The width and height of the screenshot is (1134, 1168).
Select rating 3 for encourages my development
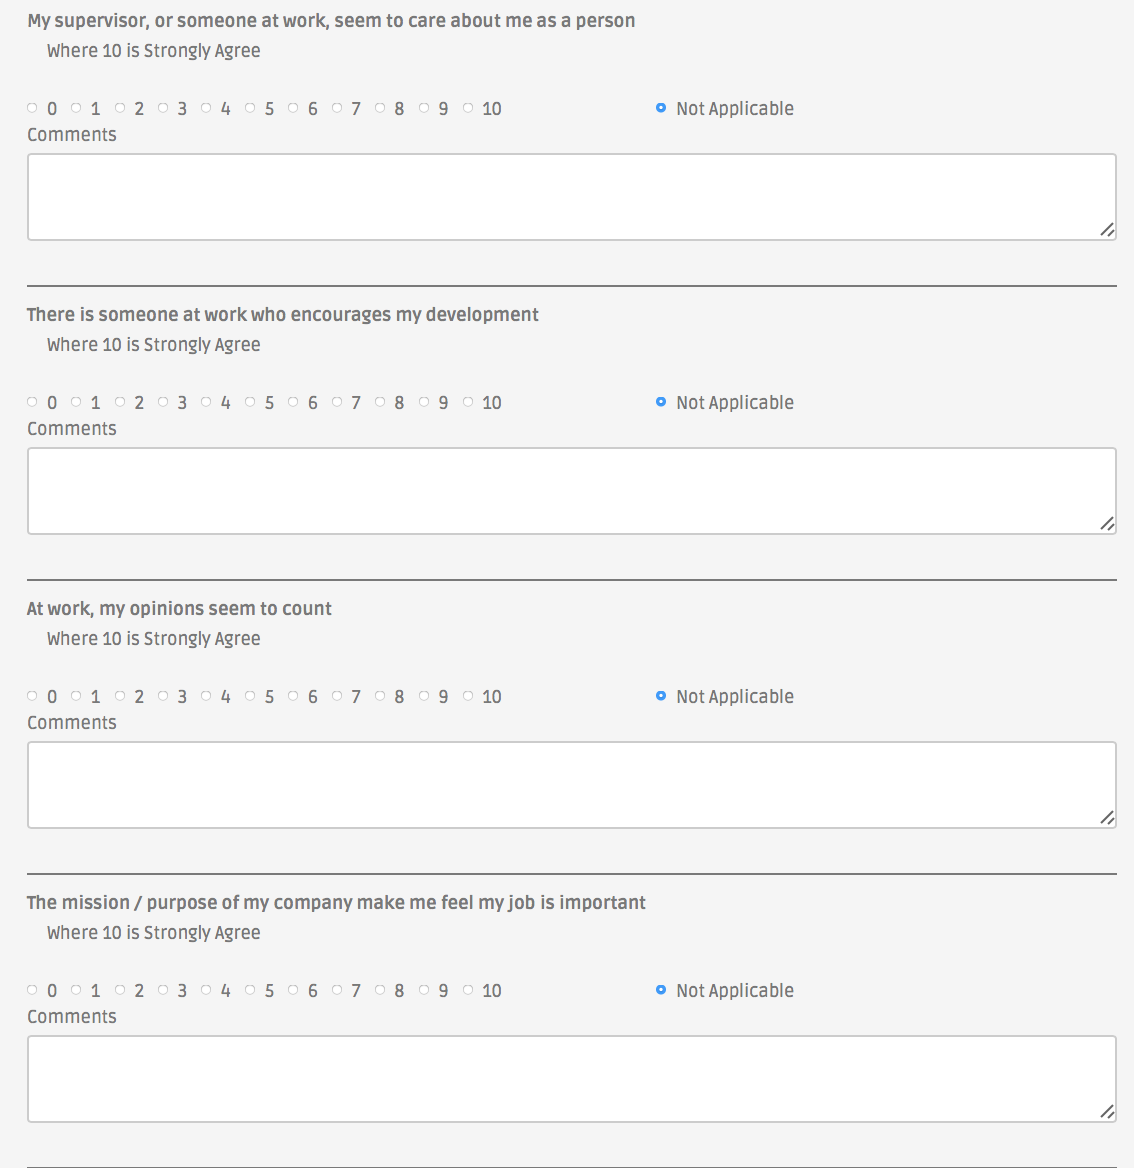(x=163, y=402)
